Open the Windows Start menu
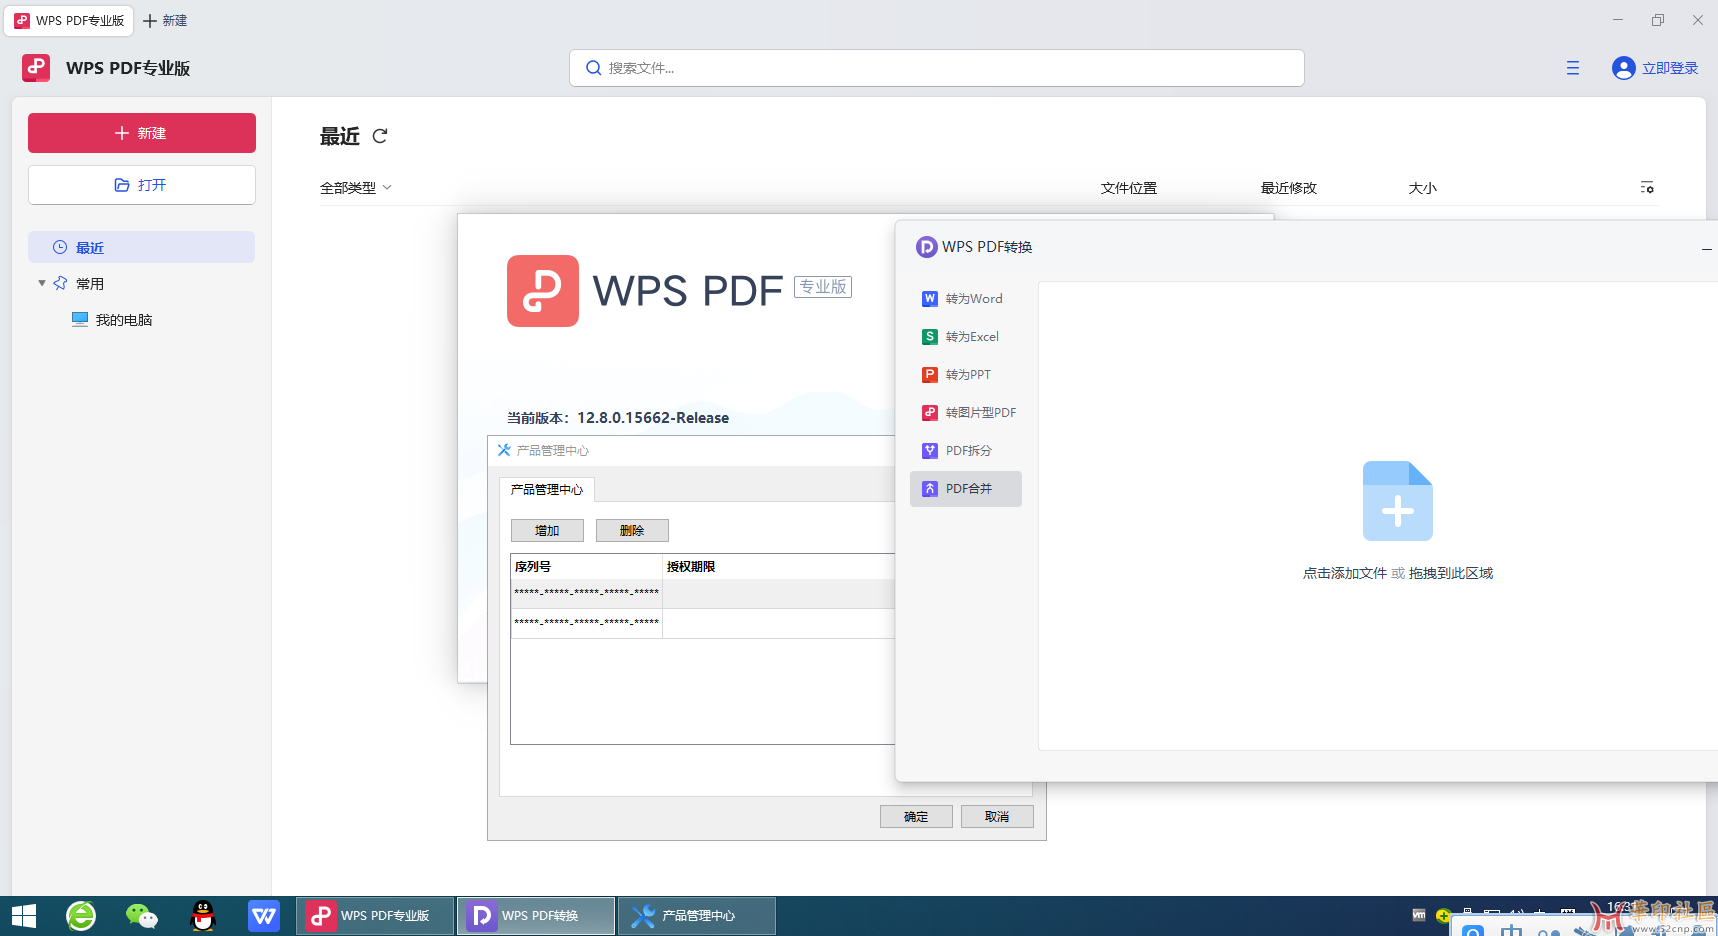The width and height of the screenshot is (1718, 936). [x=24, y=916]
